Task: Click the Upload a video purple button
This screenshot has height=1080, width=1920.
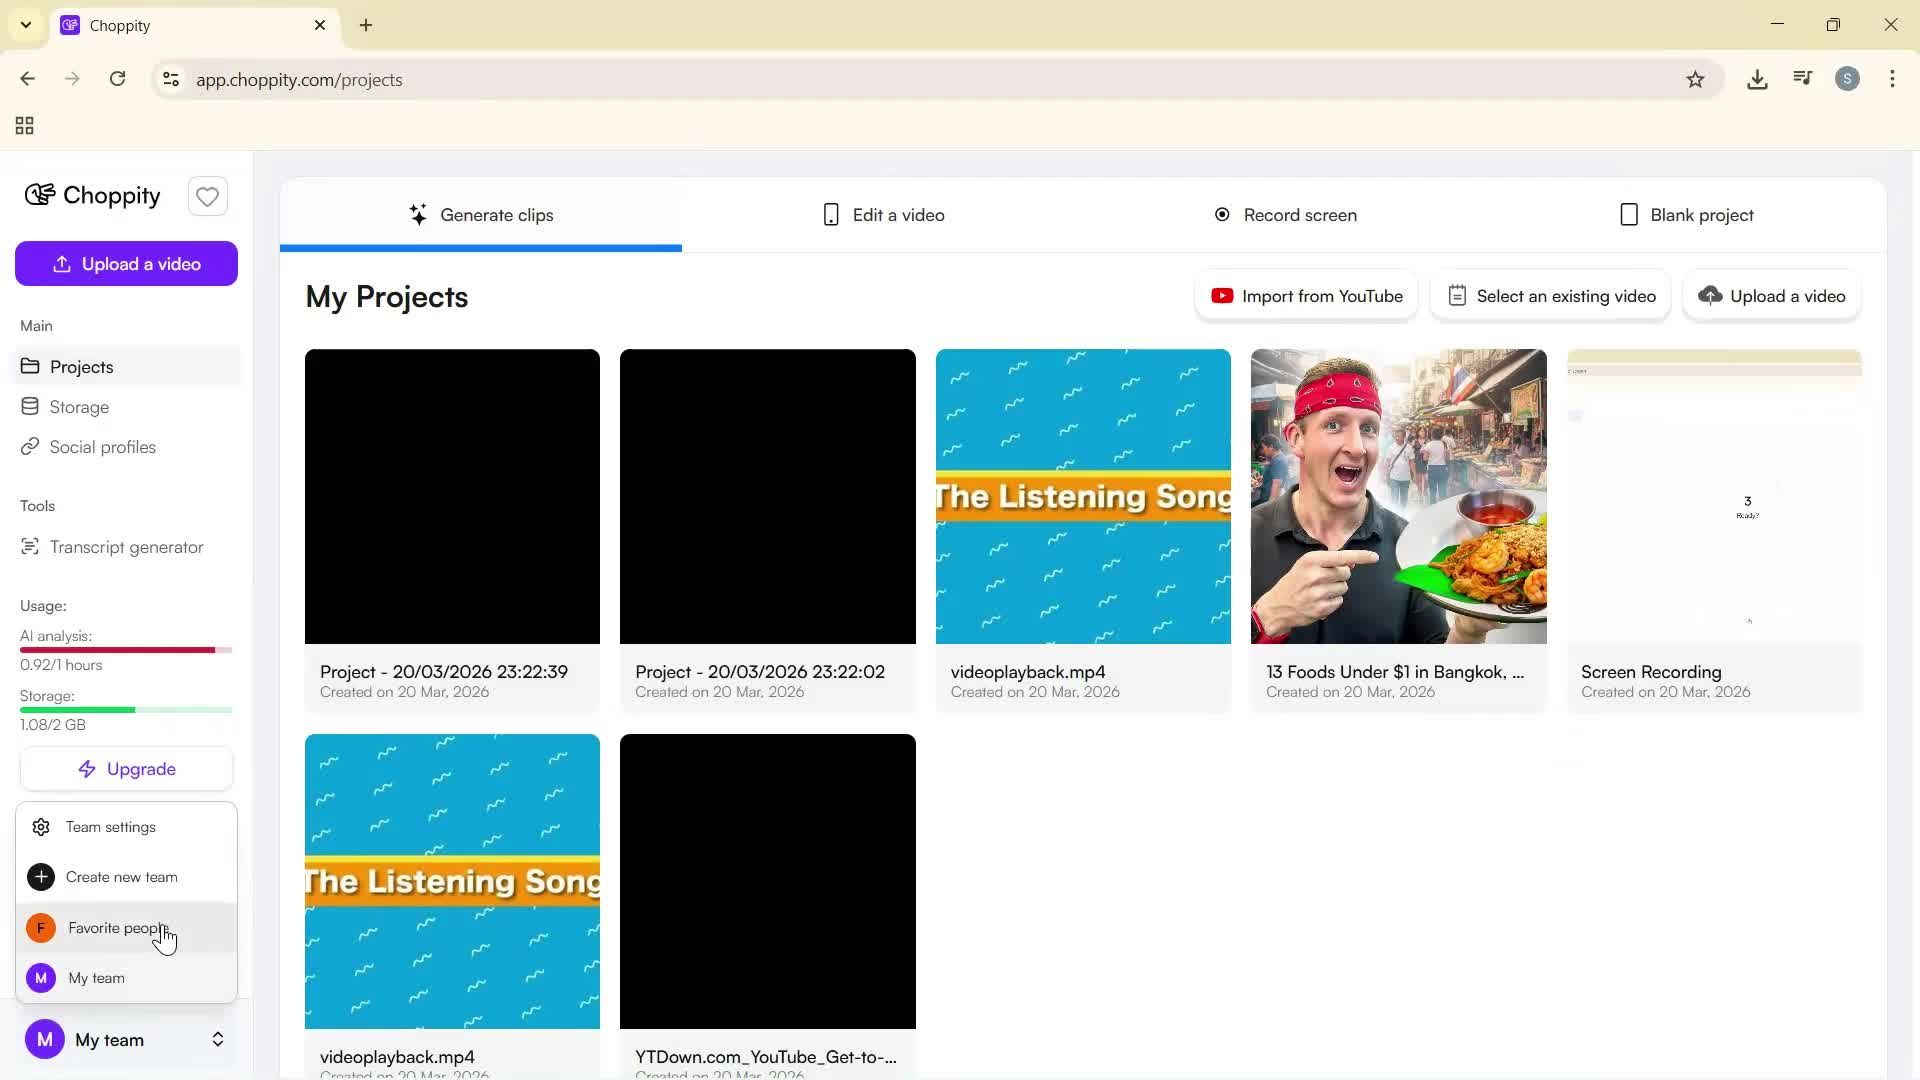Action: [126, 263]
